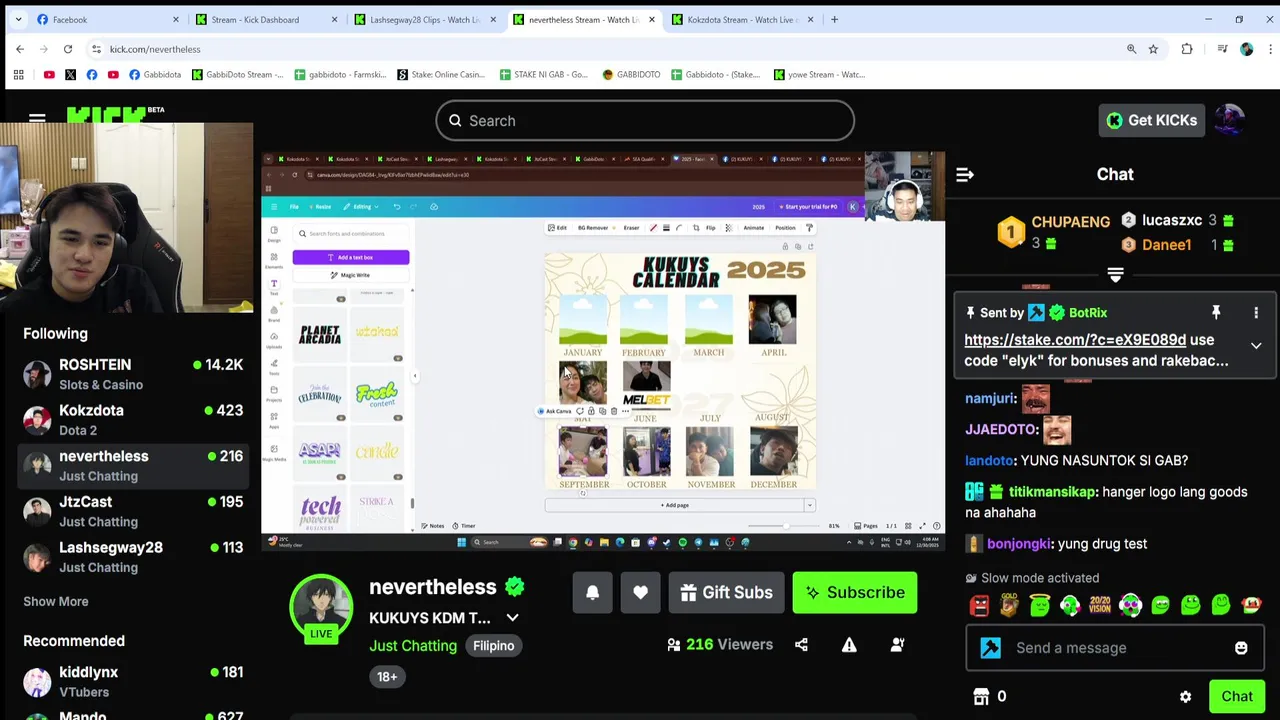This screenshot has height=720, width=1280.
Task: Switch to Lashsegway28 Clips tab
Action: pos(424,19)
